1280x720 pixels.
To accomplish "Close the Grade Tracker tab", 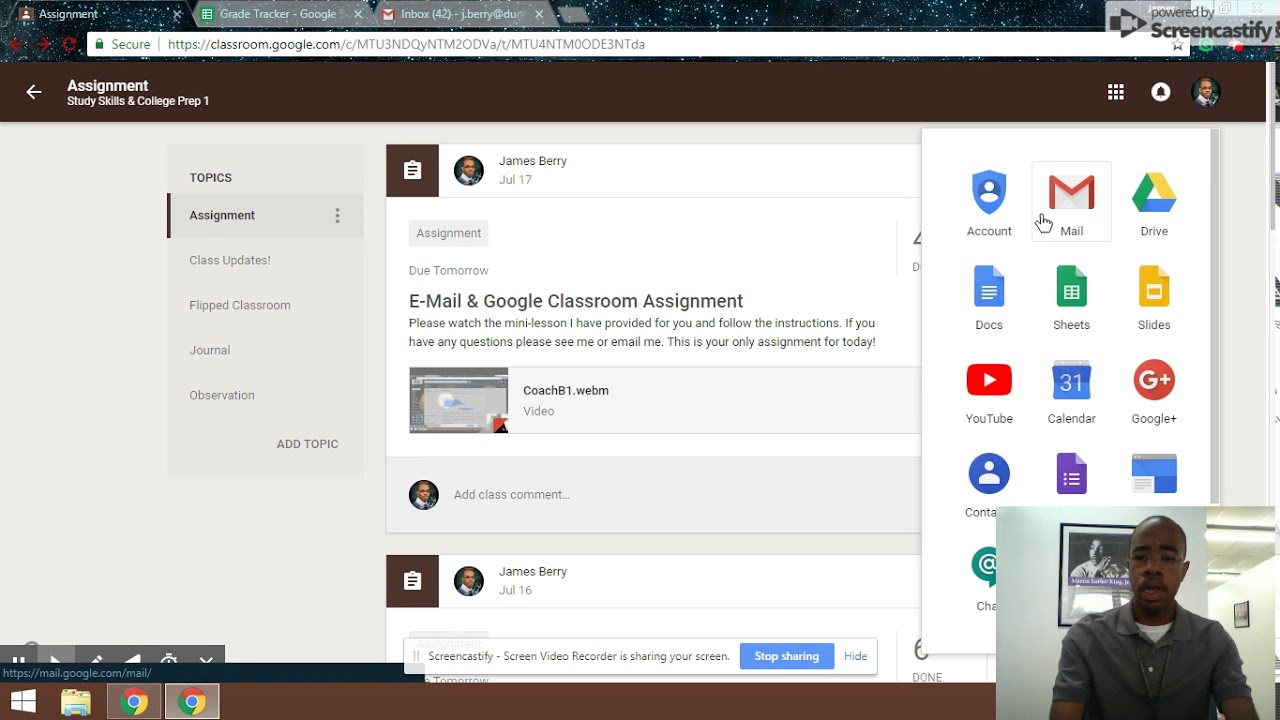I will [x=358, y=14].
